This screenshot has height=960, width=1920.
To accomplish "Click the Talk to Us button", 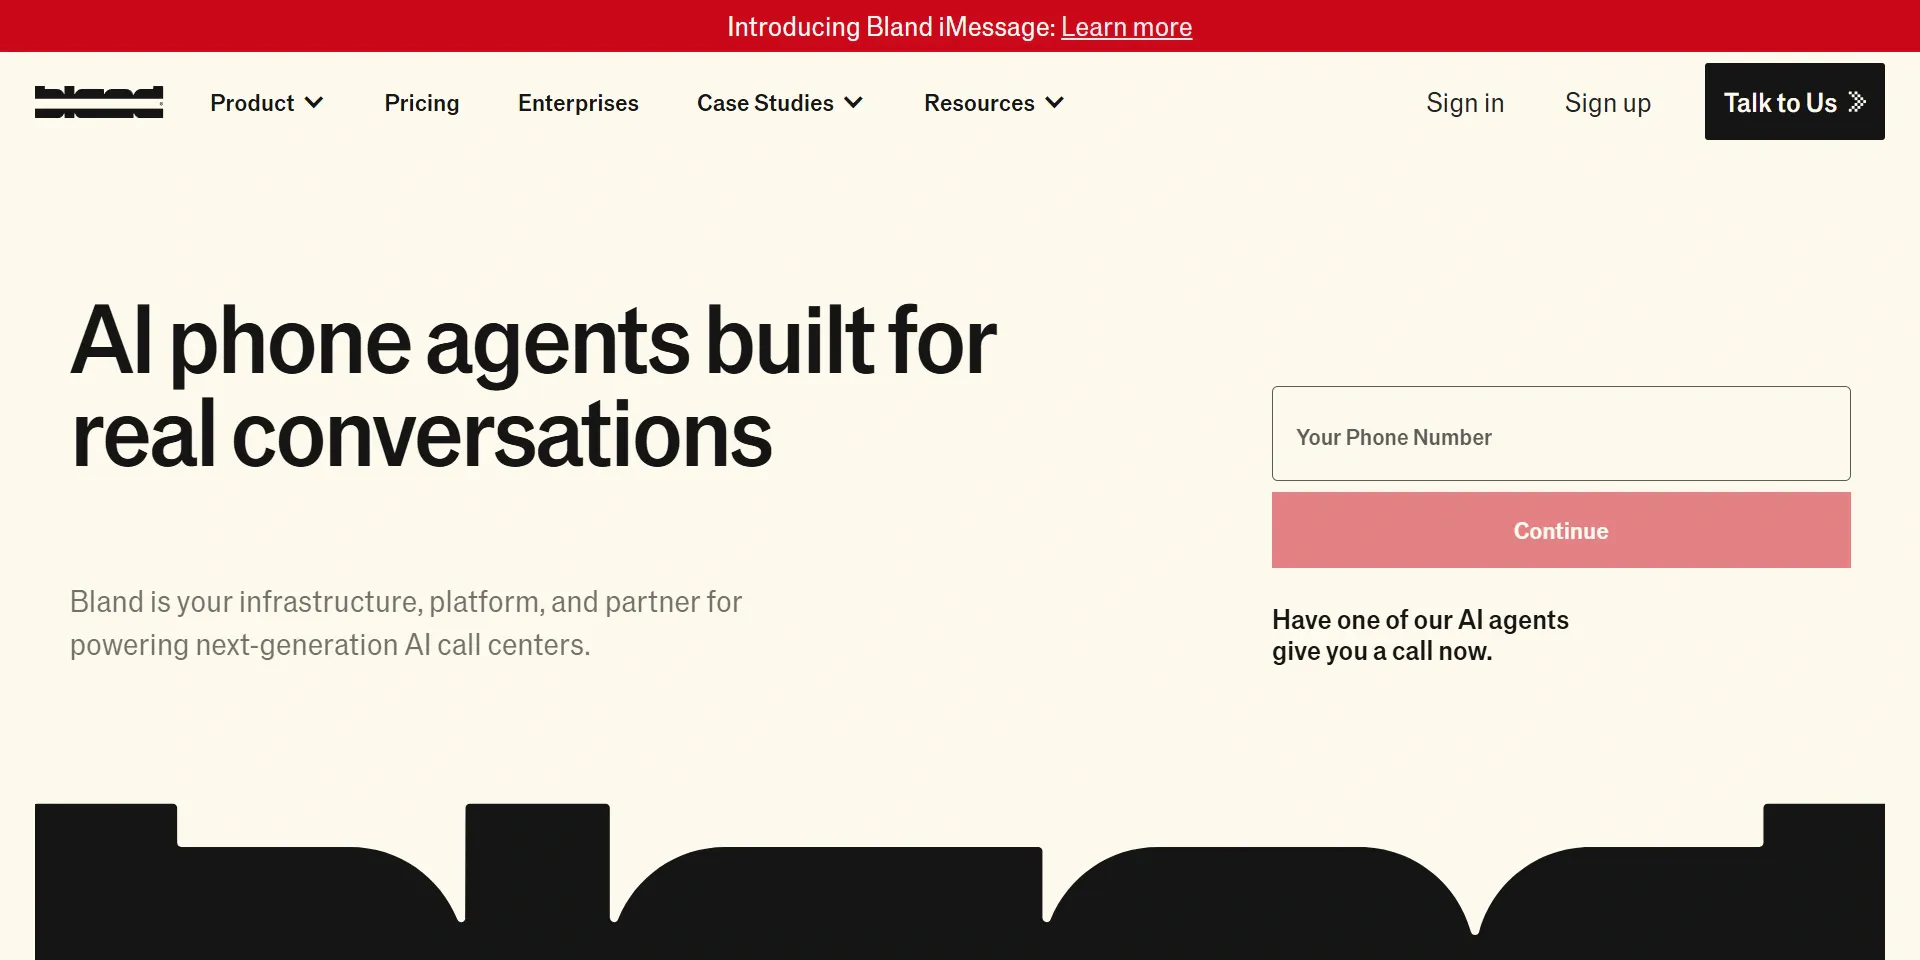I will [1794, 101].
